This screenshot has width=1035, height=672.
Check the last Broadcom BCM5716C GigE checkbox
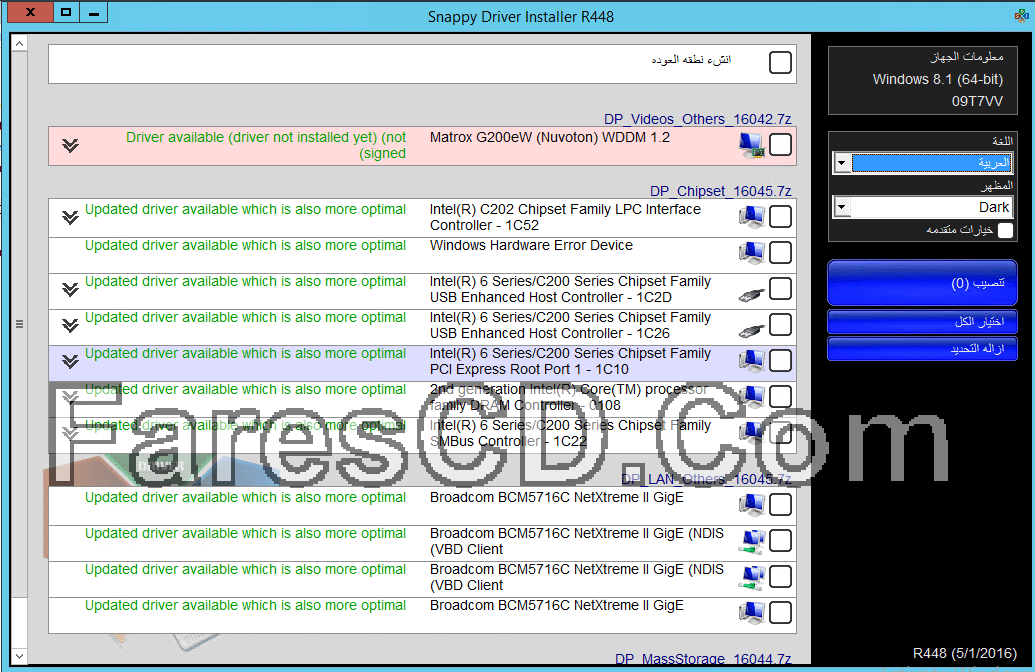780,613
